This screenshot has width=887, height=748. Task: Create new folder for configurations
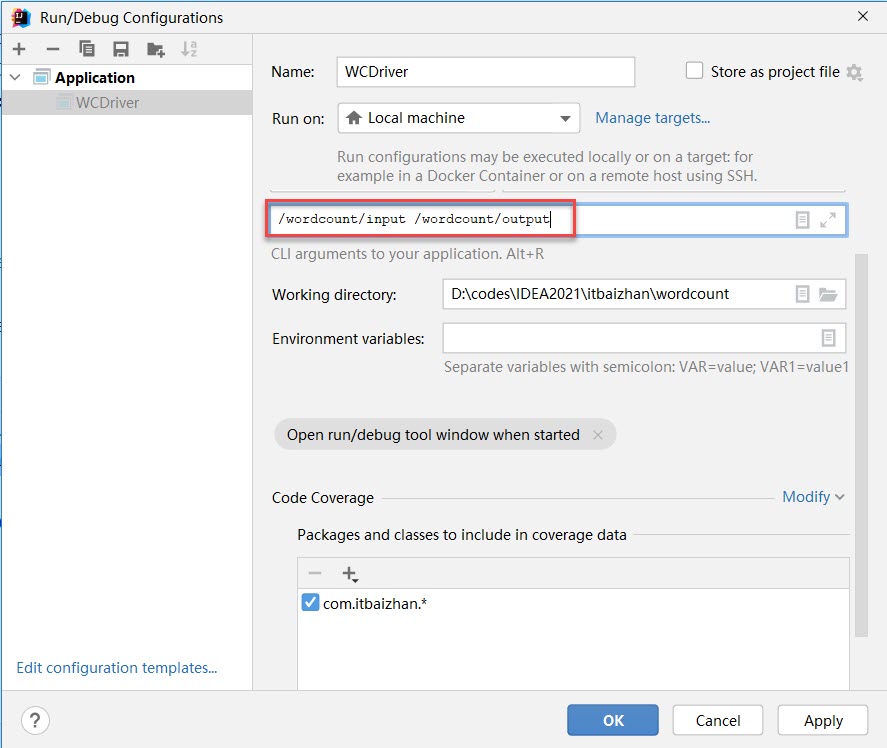[x=156, y=49]
